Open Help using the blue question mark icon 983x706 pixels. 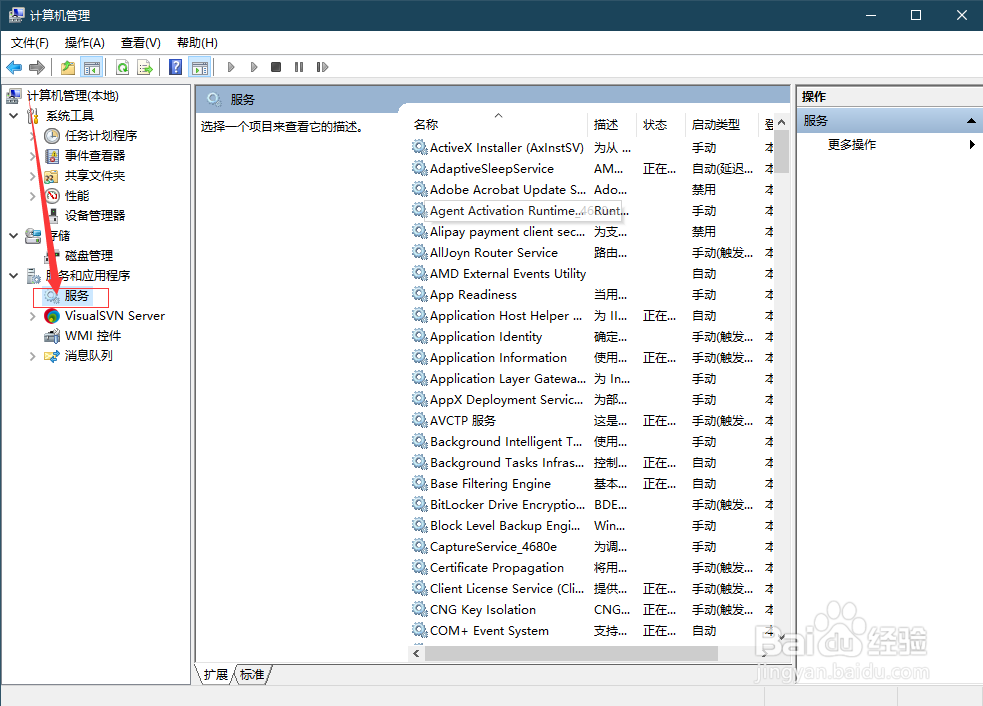point(176,67)
